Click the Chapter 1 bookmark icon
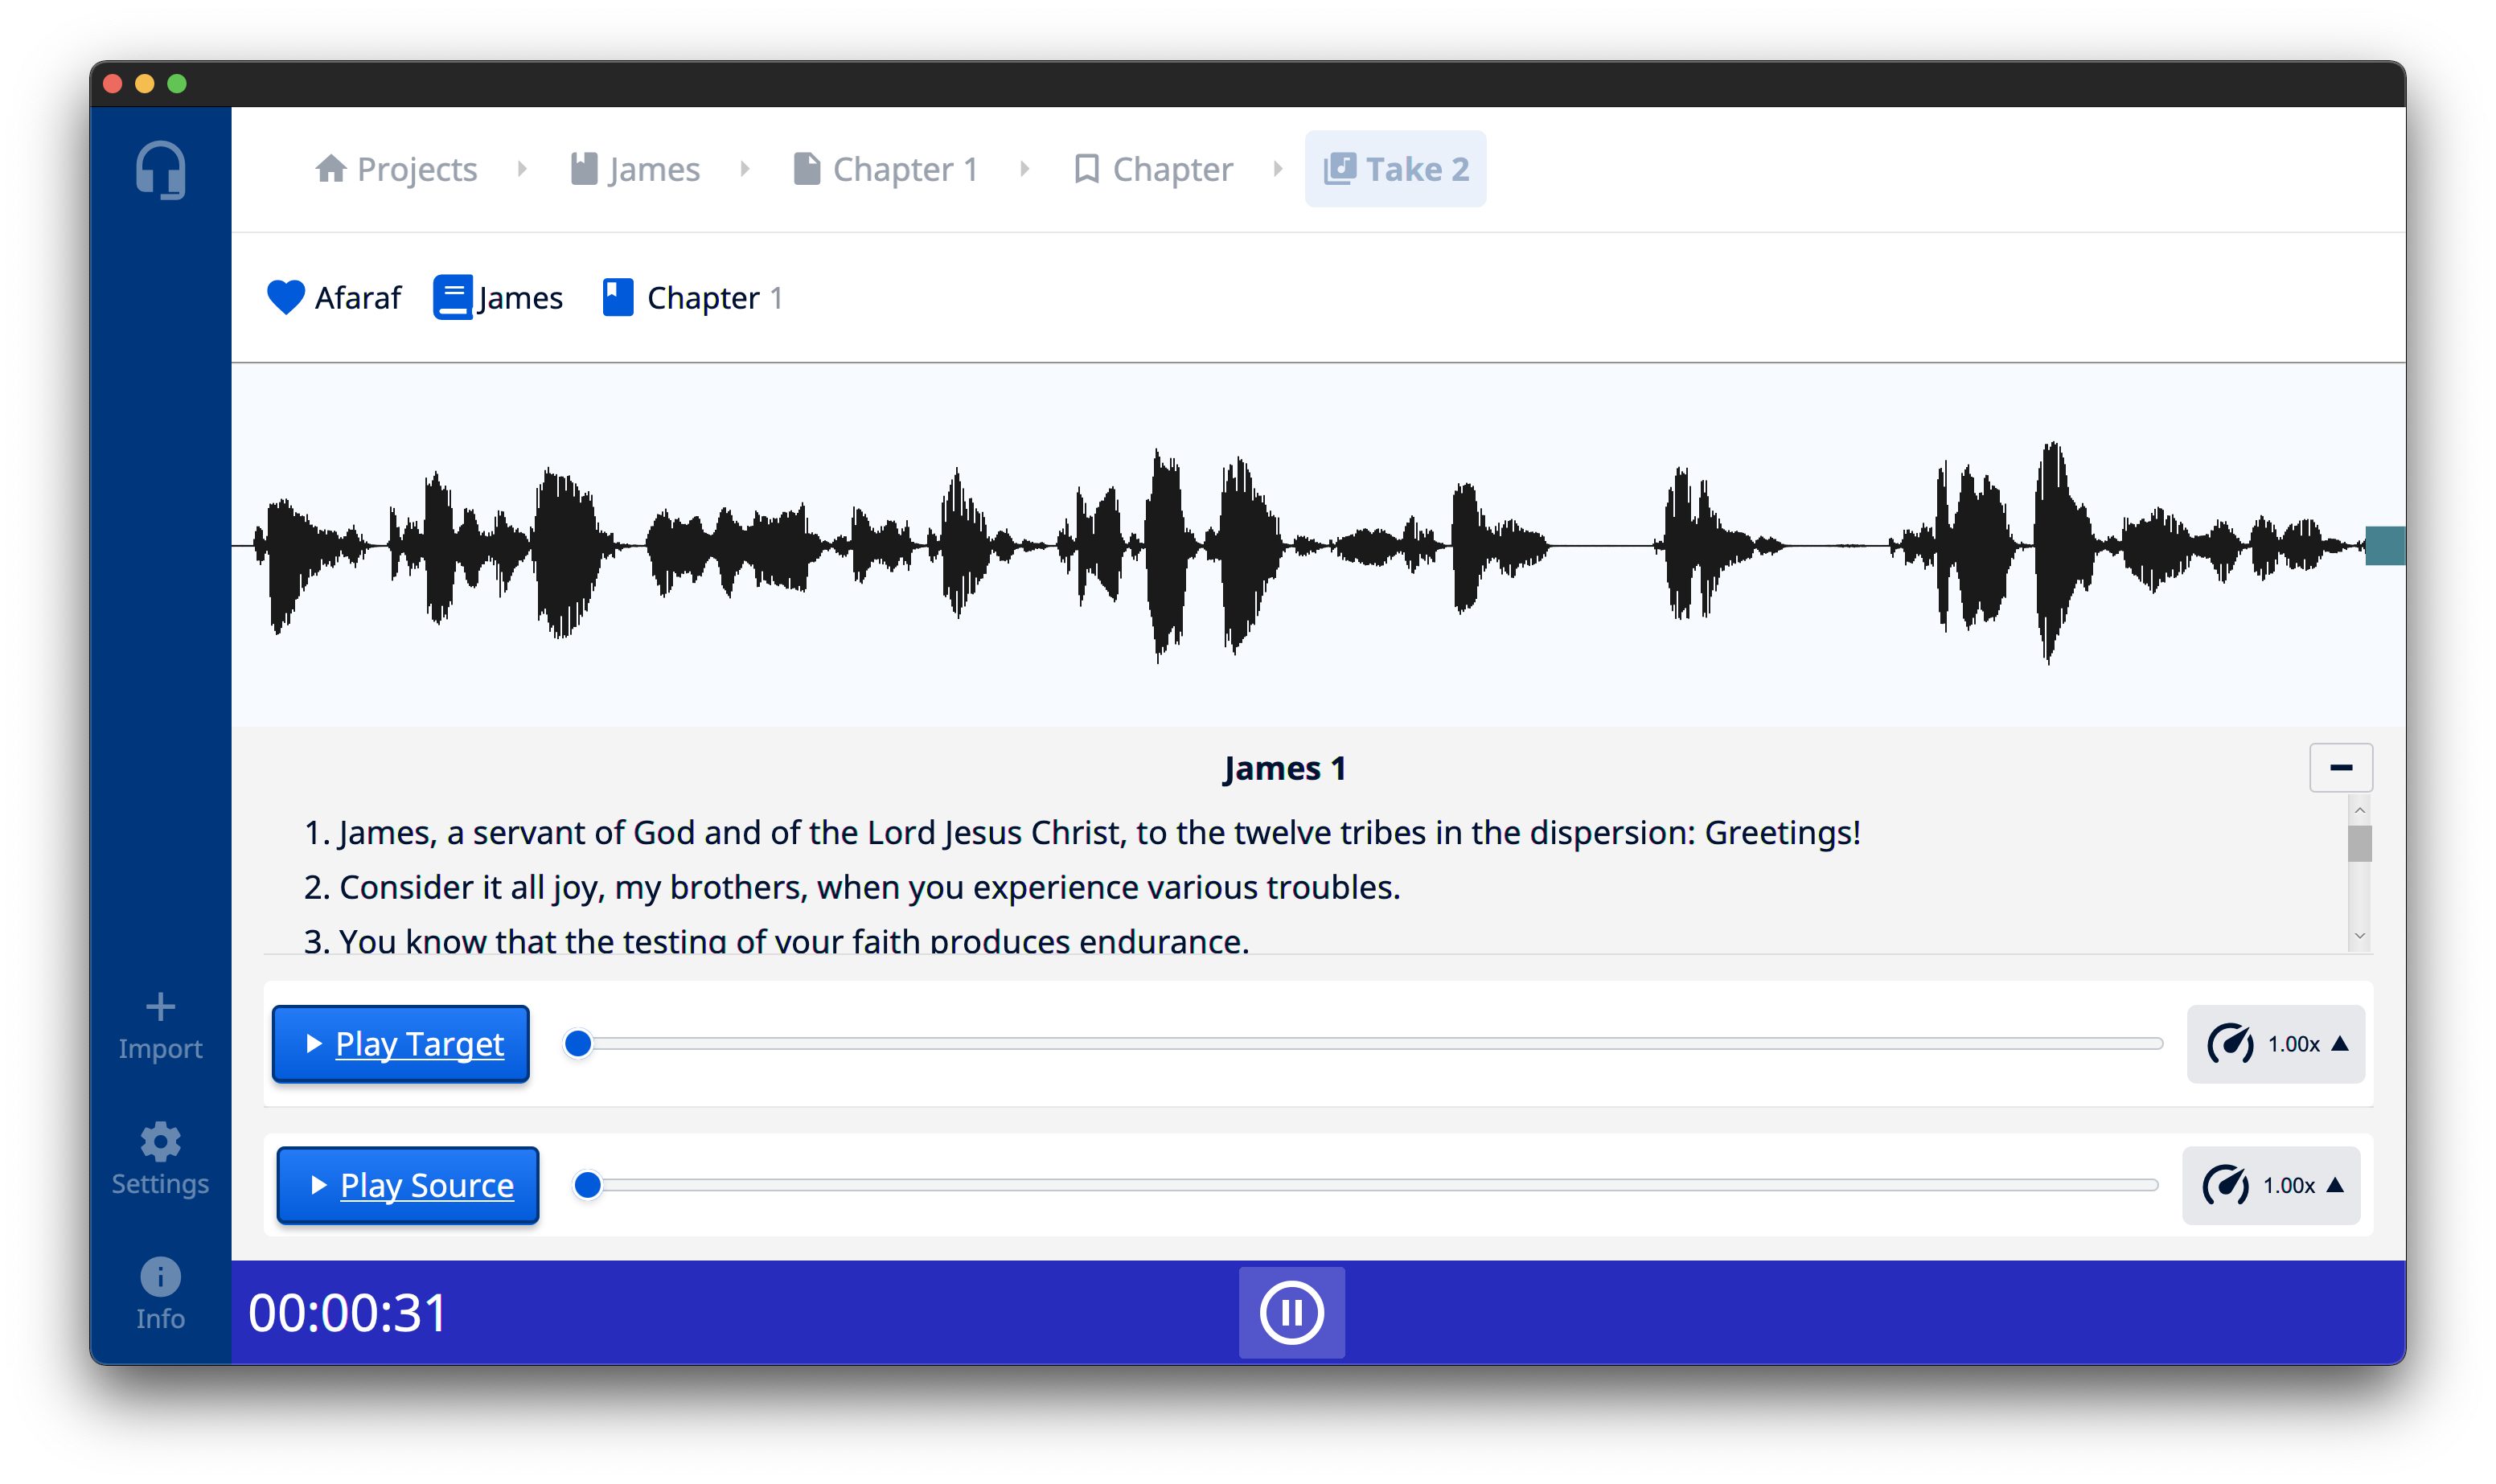Image resolution: width=2496 pixels, height=1484 pixels. click(617, 297)
